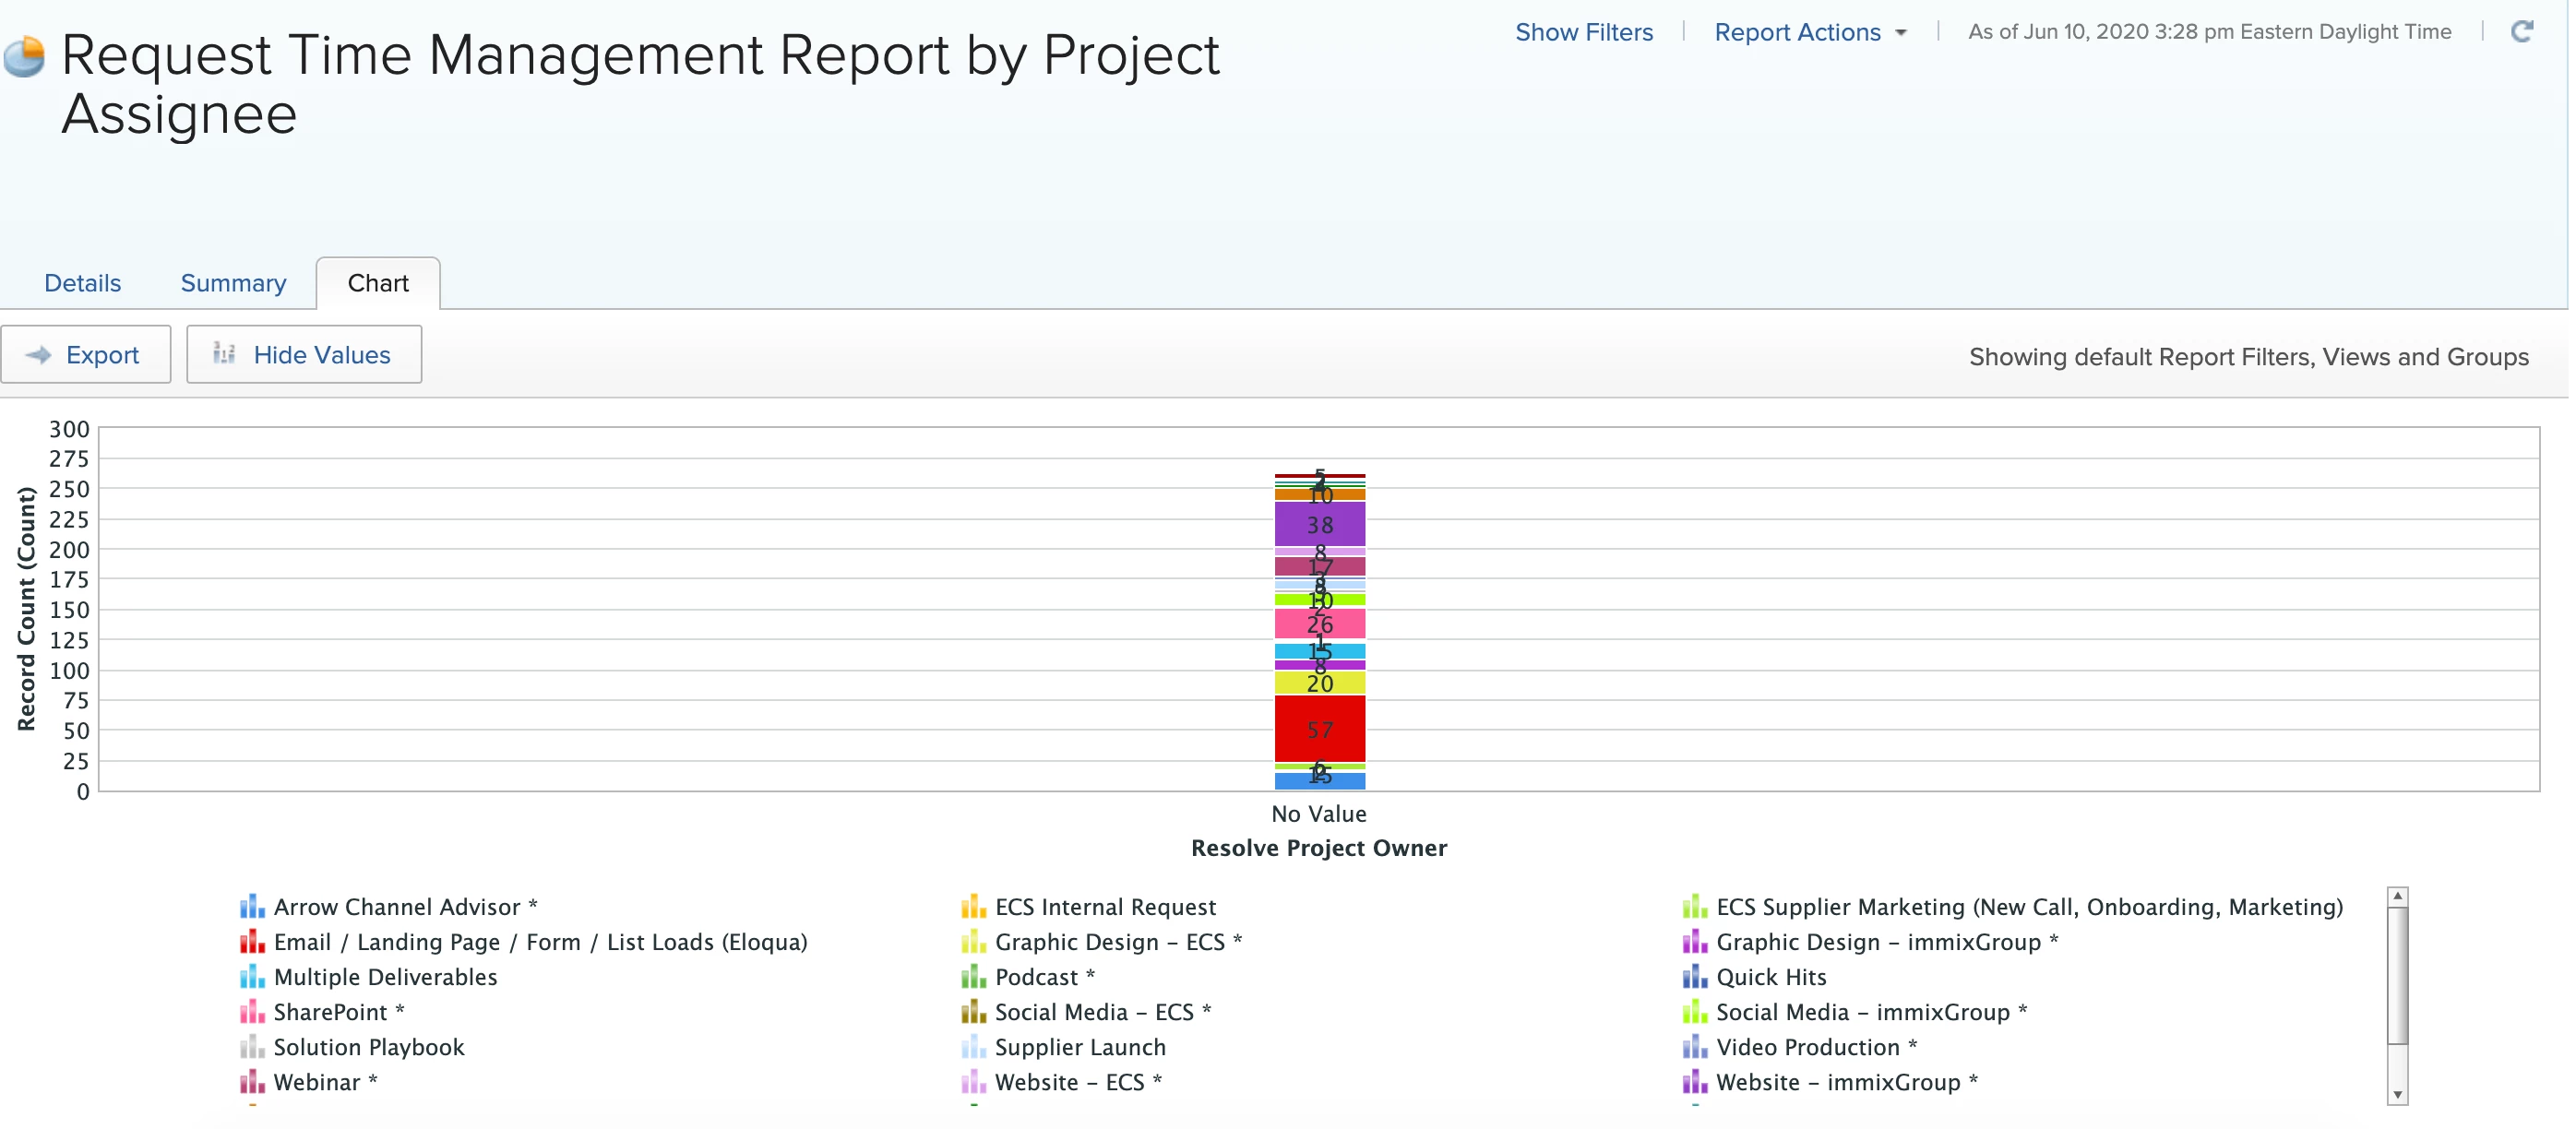
Task: Click the Show Filters link
Action: pos(1583,33)
